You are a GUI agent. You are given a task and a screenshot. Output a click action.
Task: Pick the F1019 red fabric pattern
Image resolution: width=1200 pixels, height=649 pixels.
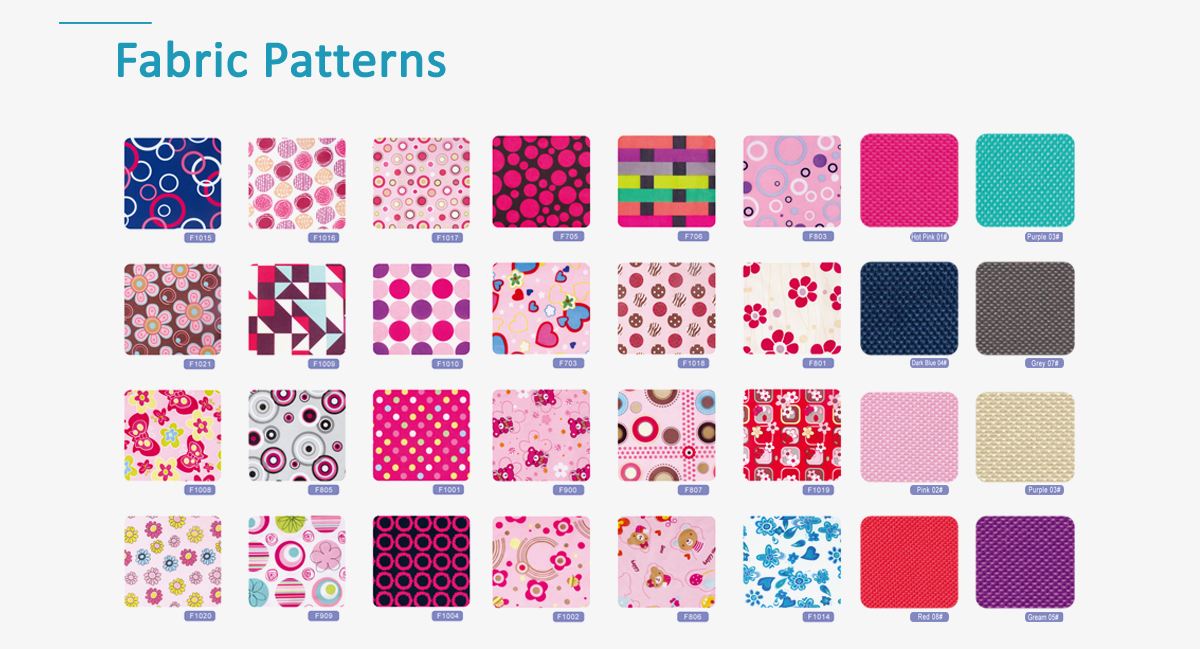click(792, 435)
